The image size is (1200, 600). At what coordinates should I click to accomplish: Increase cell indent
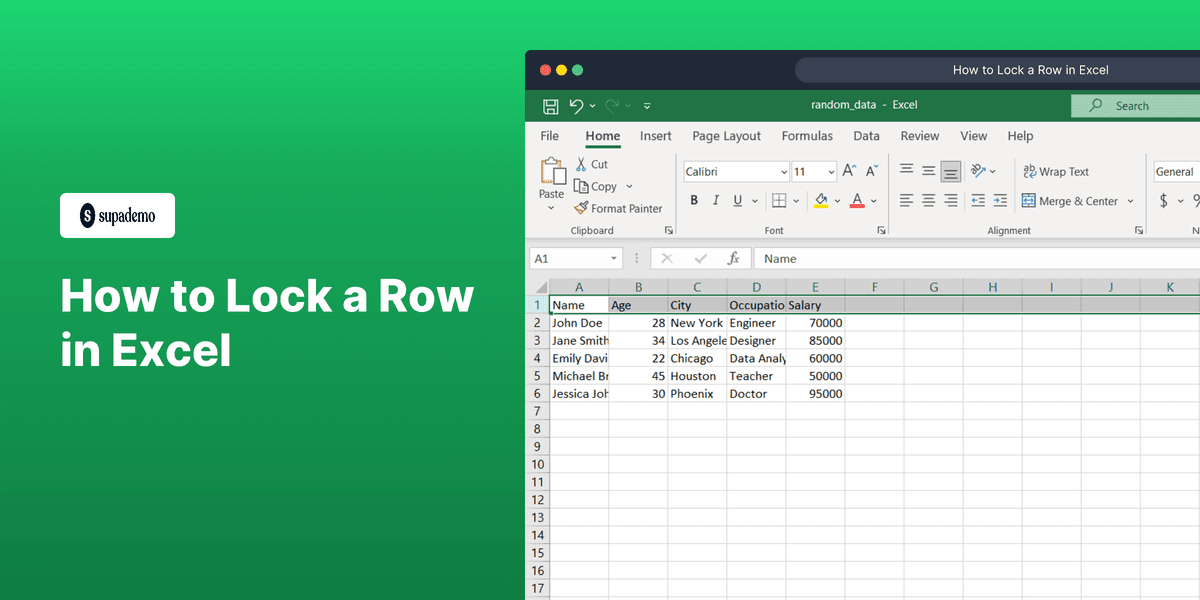(1001, 200)
